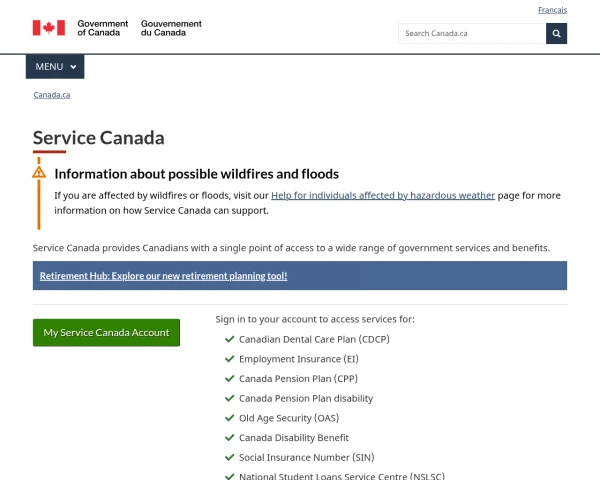
Task: Click the checkmark beside Employment Insurance (EI)
Action: [x=229, y=359]
